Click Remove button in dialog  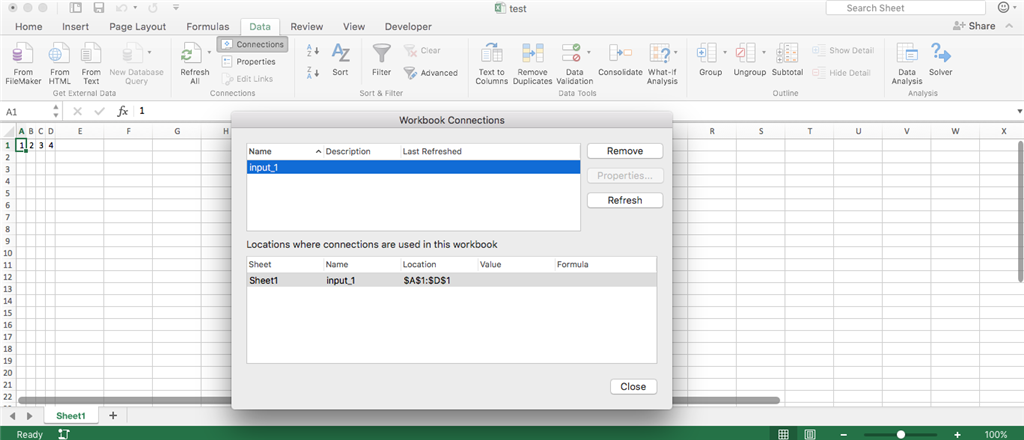tap(625, 151)
